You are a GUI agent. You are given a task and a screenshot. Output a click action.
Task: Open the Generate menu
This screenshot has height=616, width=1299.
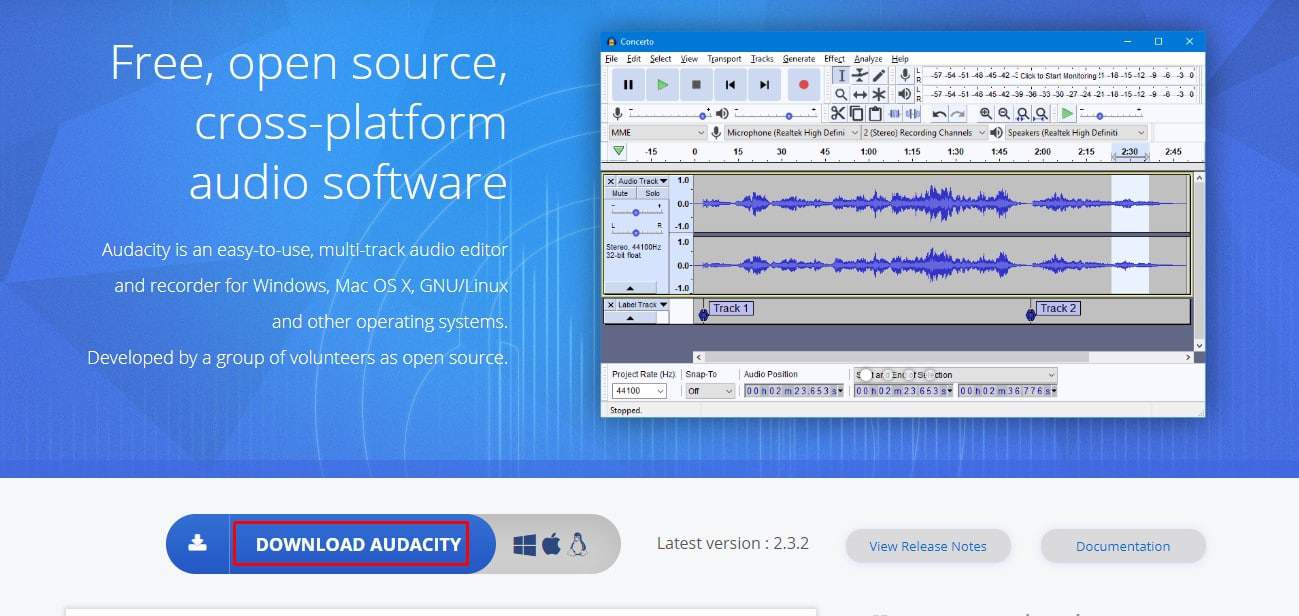click(798, 59)
